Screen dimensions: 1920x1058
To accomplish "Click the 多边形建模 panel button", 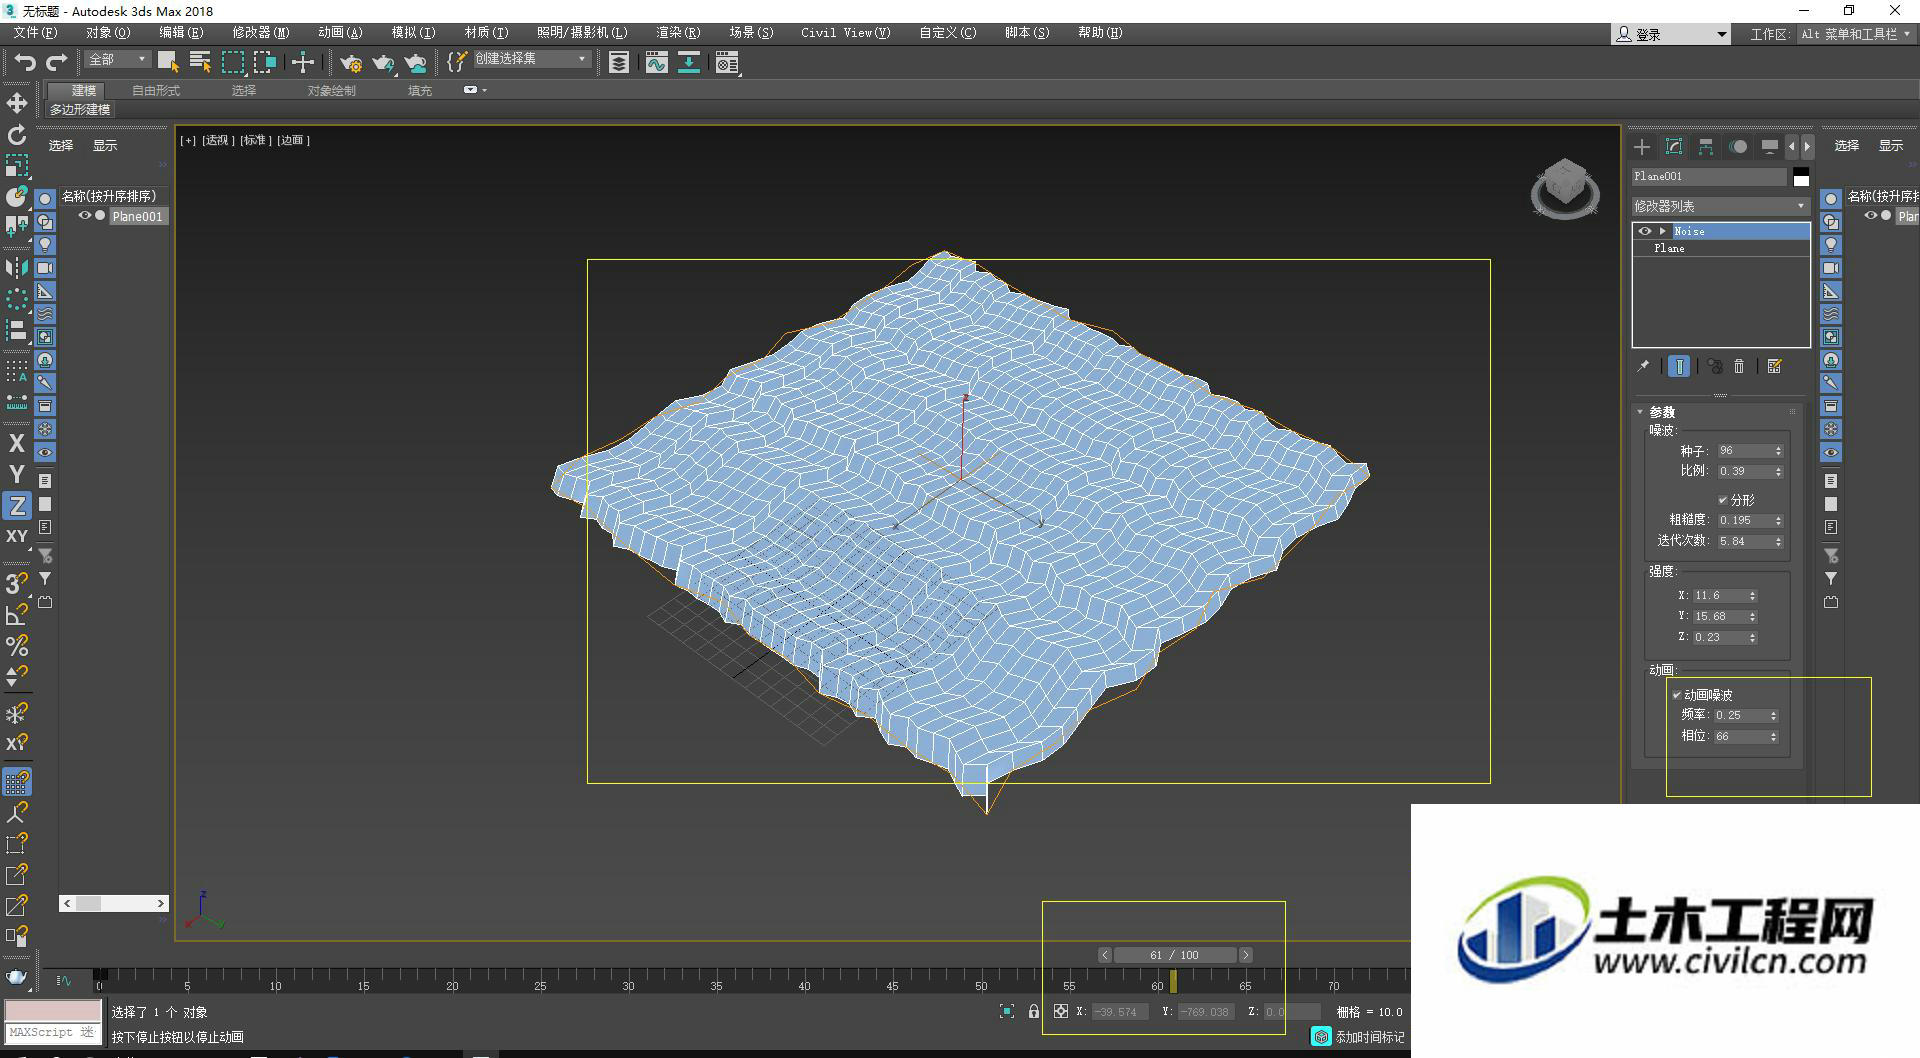I will pos(80,110).
